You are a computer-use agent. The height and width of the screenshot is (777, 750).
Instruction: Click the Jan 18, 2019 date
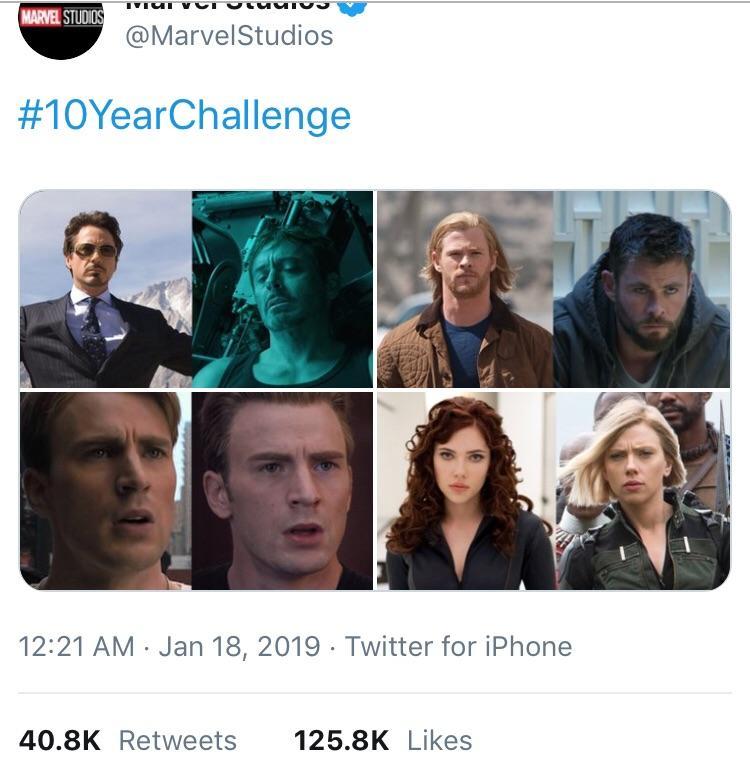pos(238,646)
